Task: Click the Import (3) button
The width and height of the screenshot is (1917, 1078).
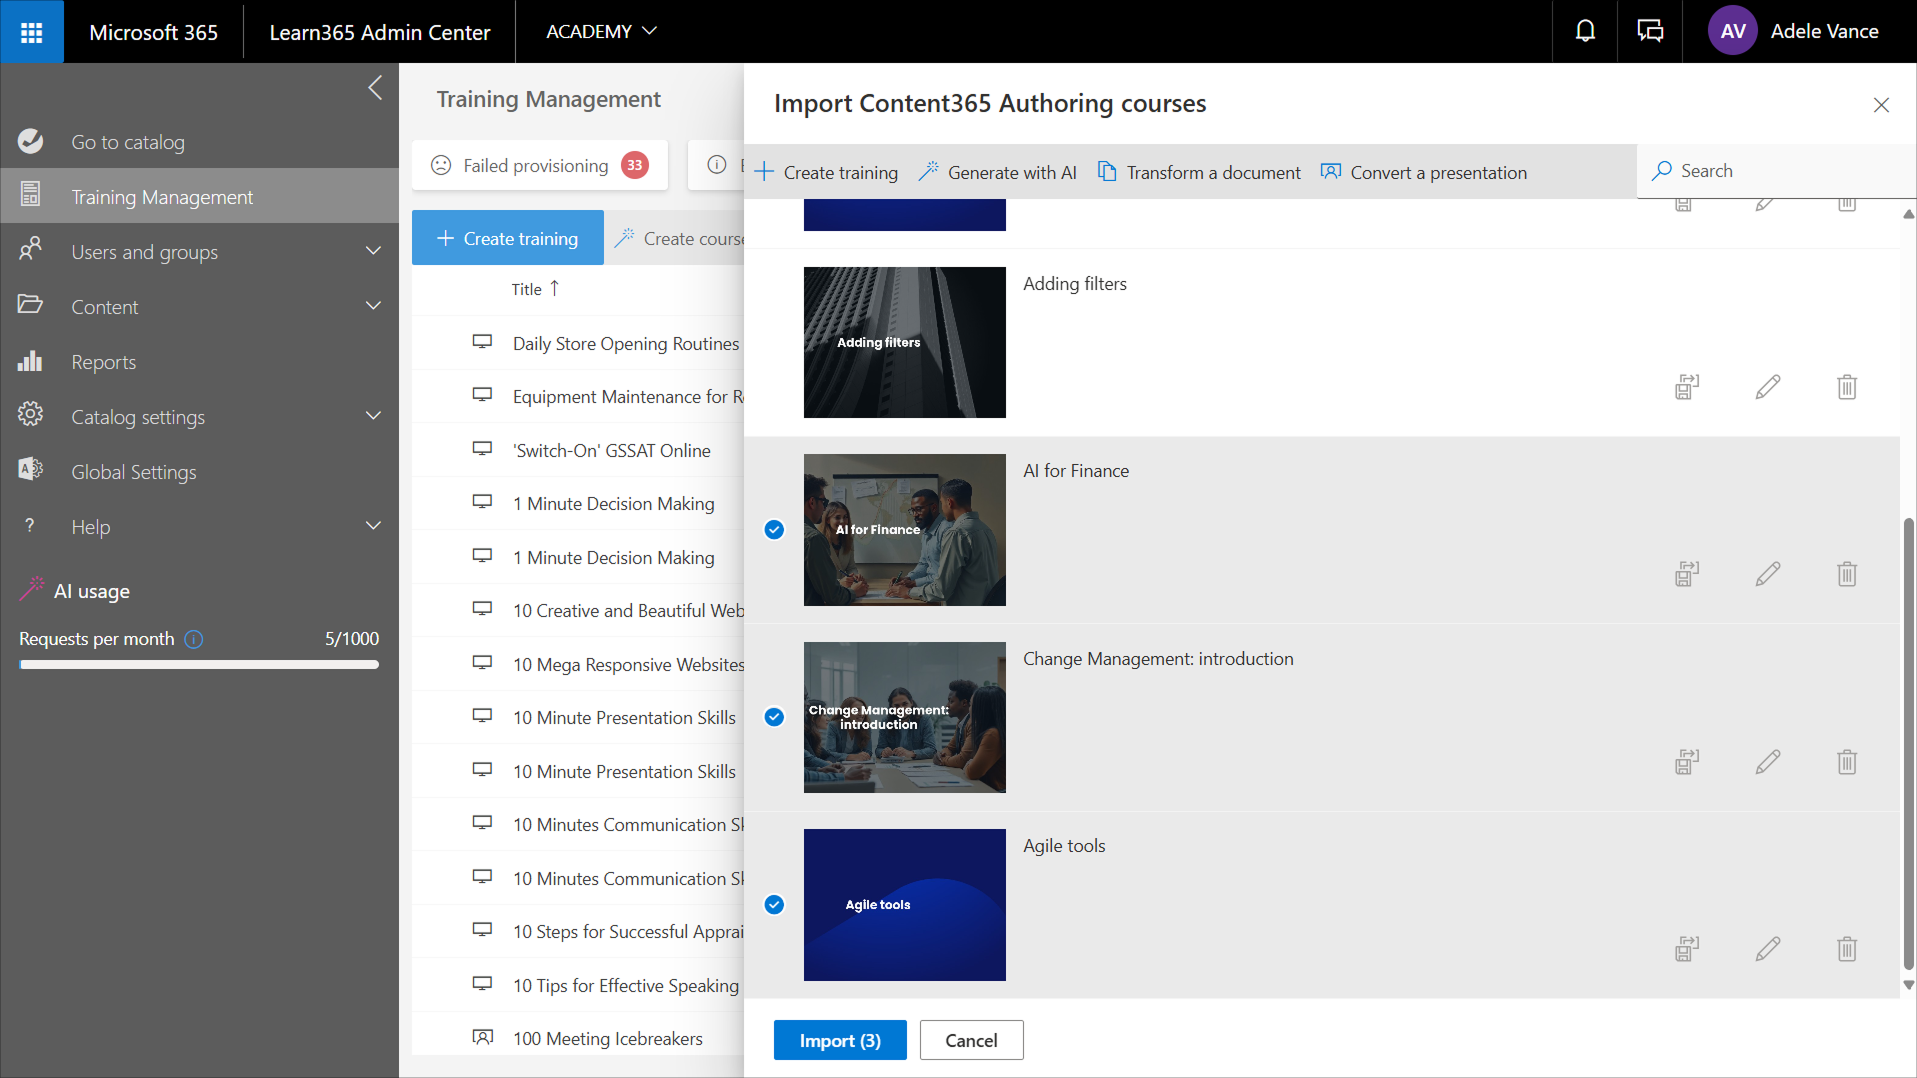Action: tap(840, 1040)
